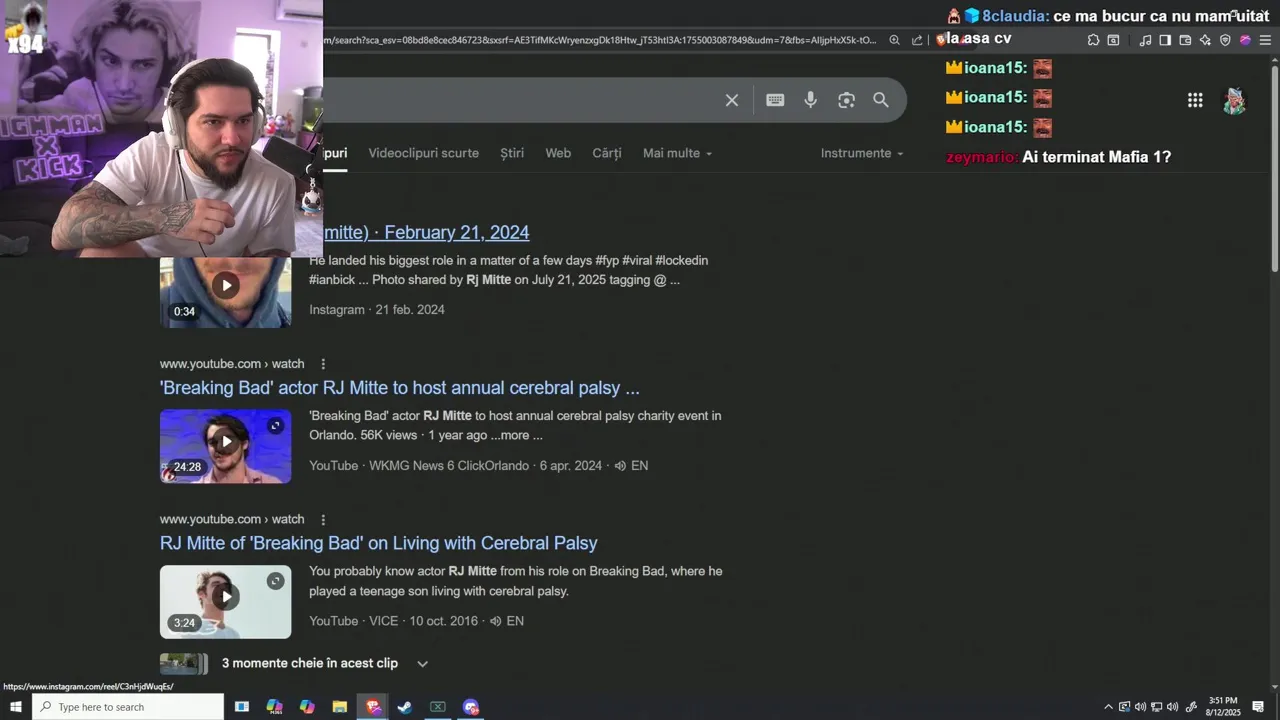This screenshot has height=720, width=1280.
Task: Open Task View from the taskbar
Action: click(241, 707)
